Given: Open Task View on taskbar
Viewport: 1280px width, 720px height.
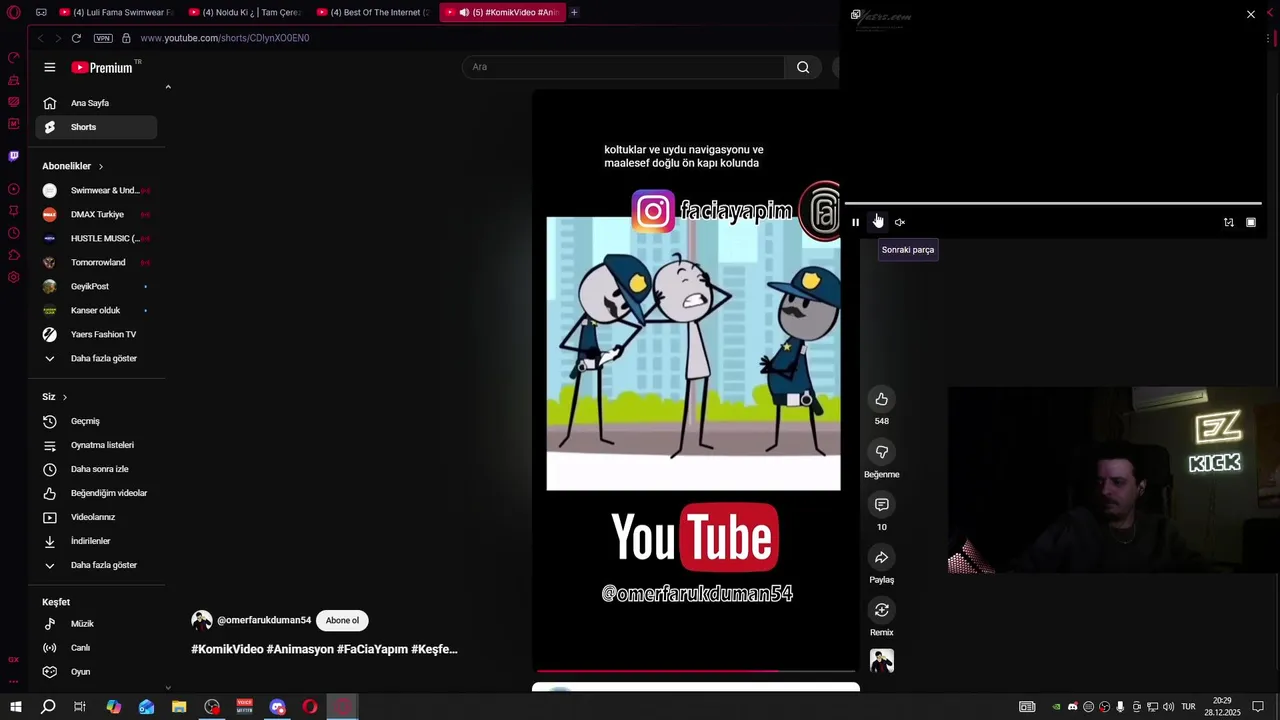Looking at the screenshot, I should (x=80, y=707).
